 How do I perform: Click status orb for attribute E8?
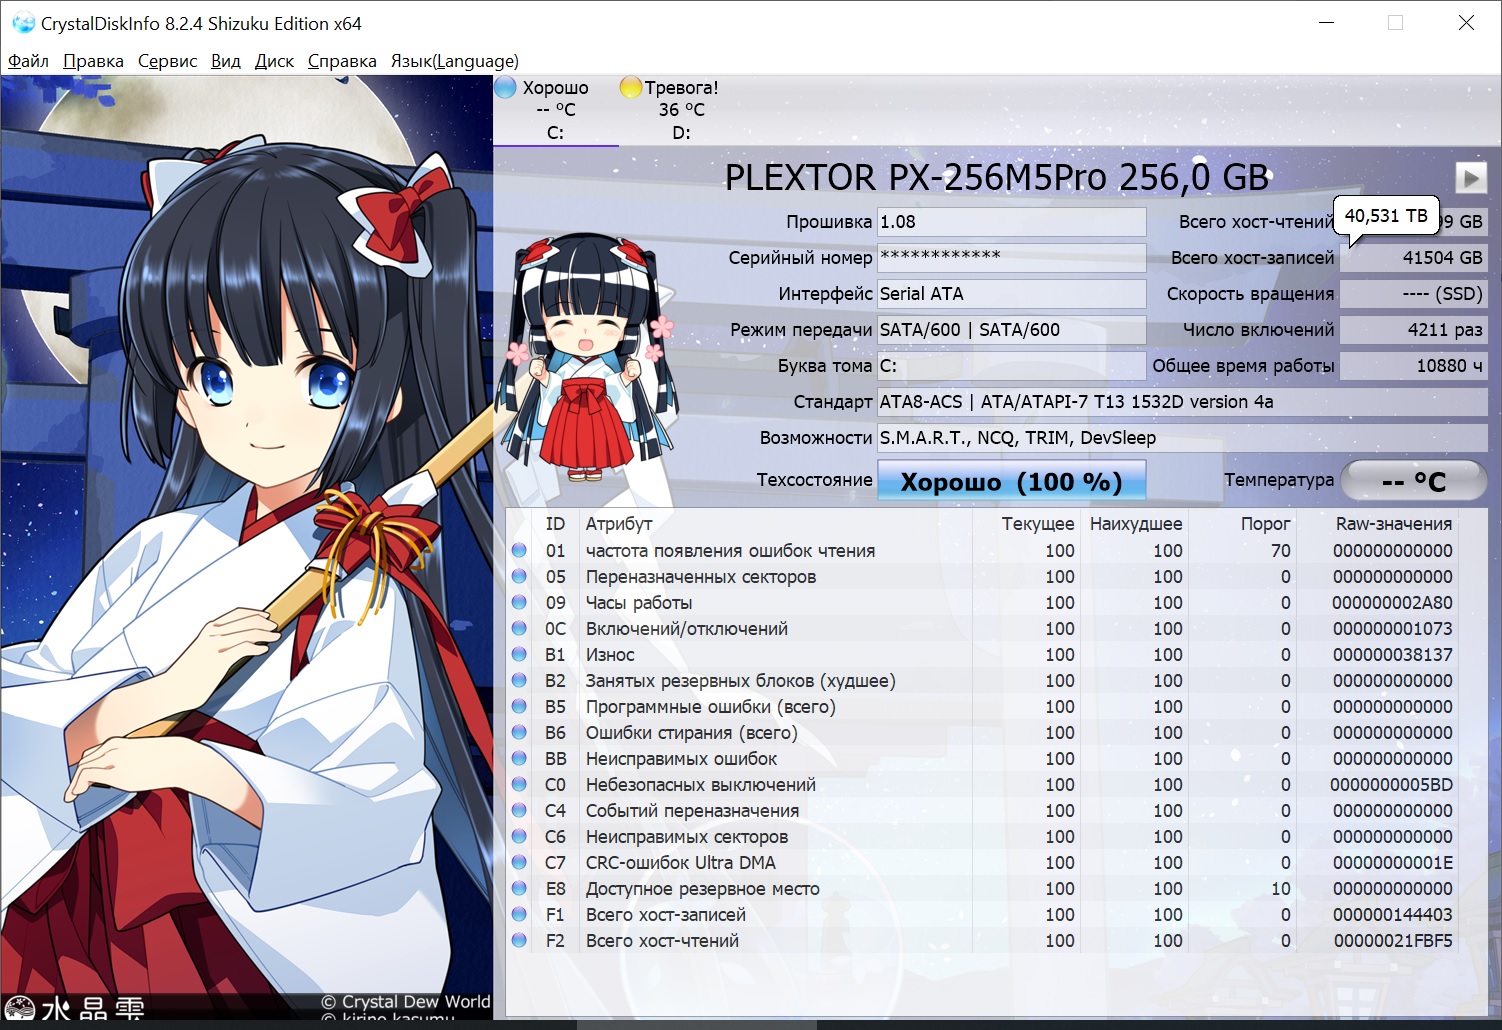(519, 888)
